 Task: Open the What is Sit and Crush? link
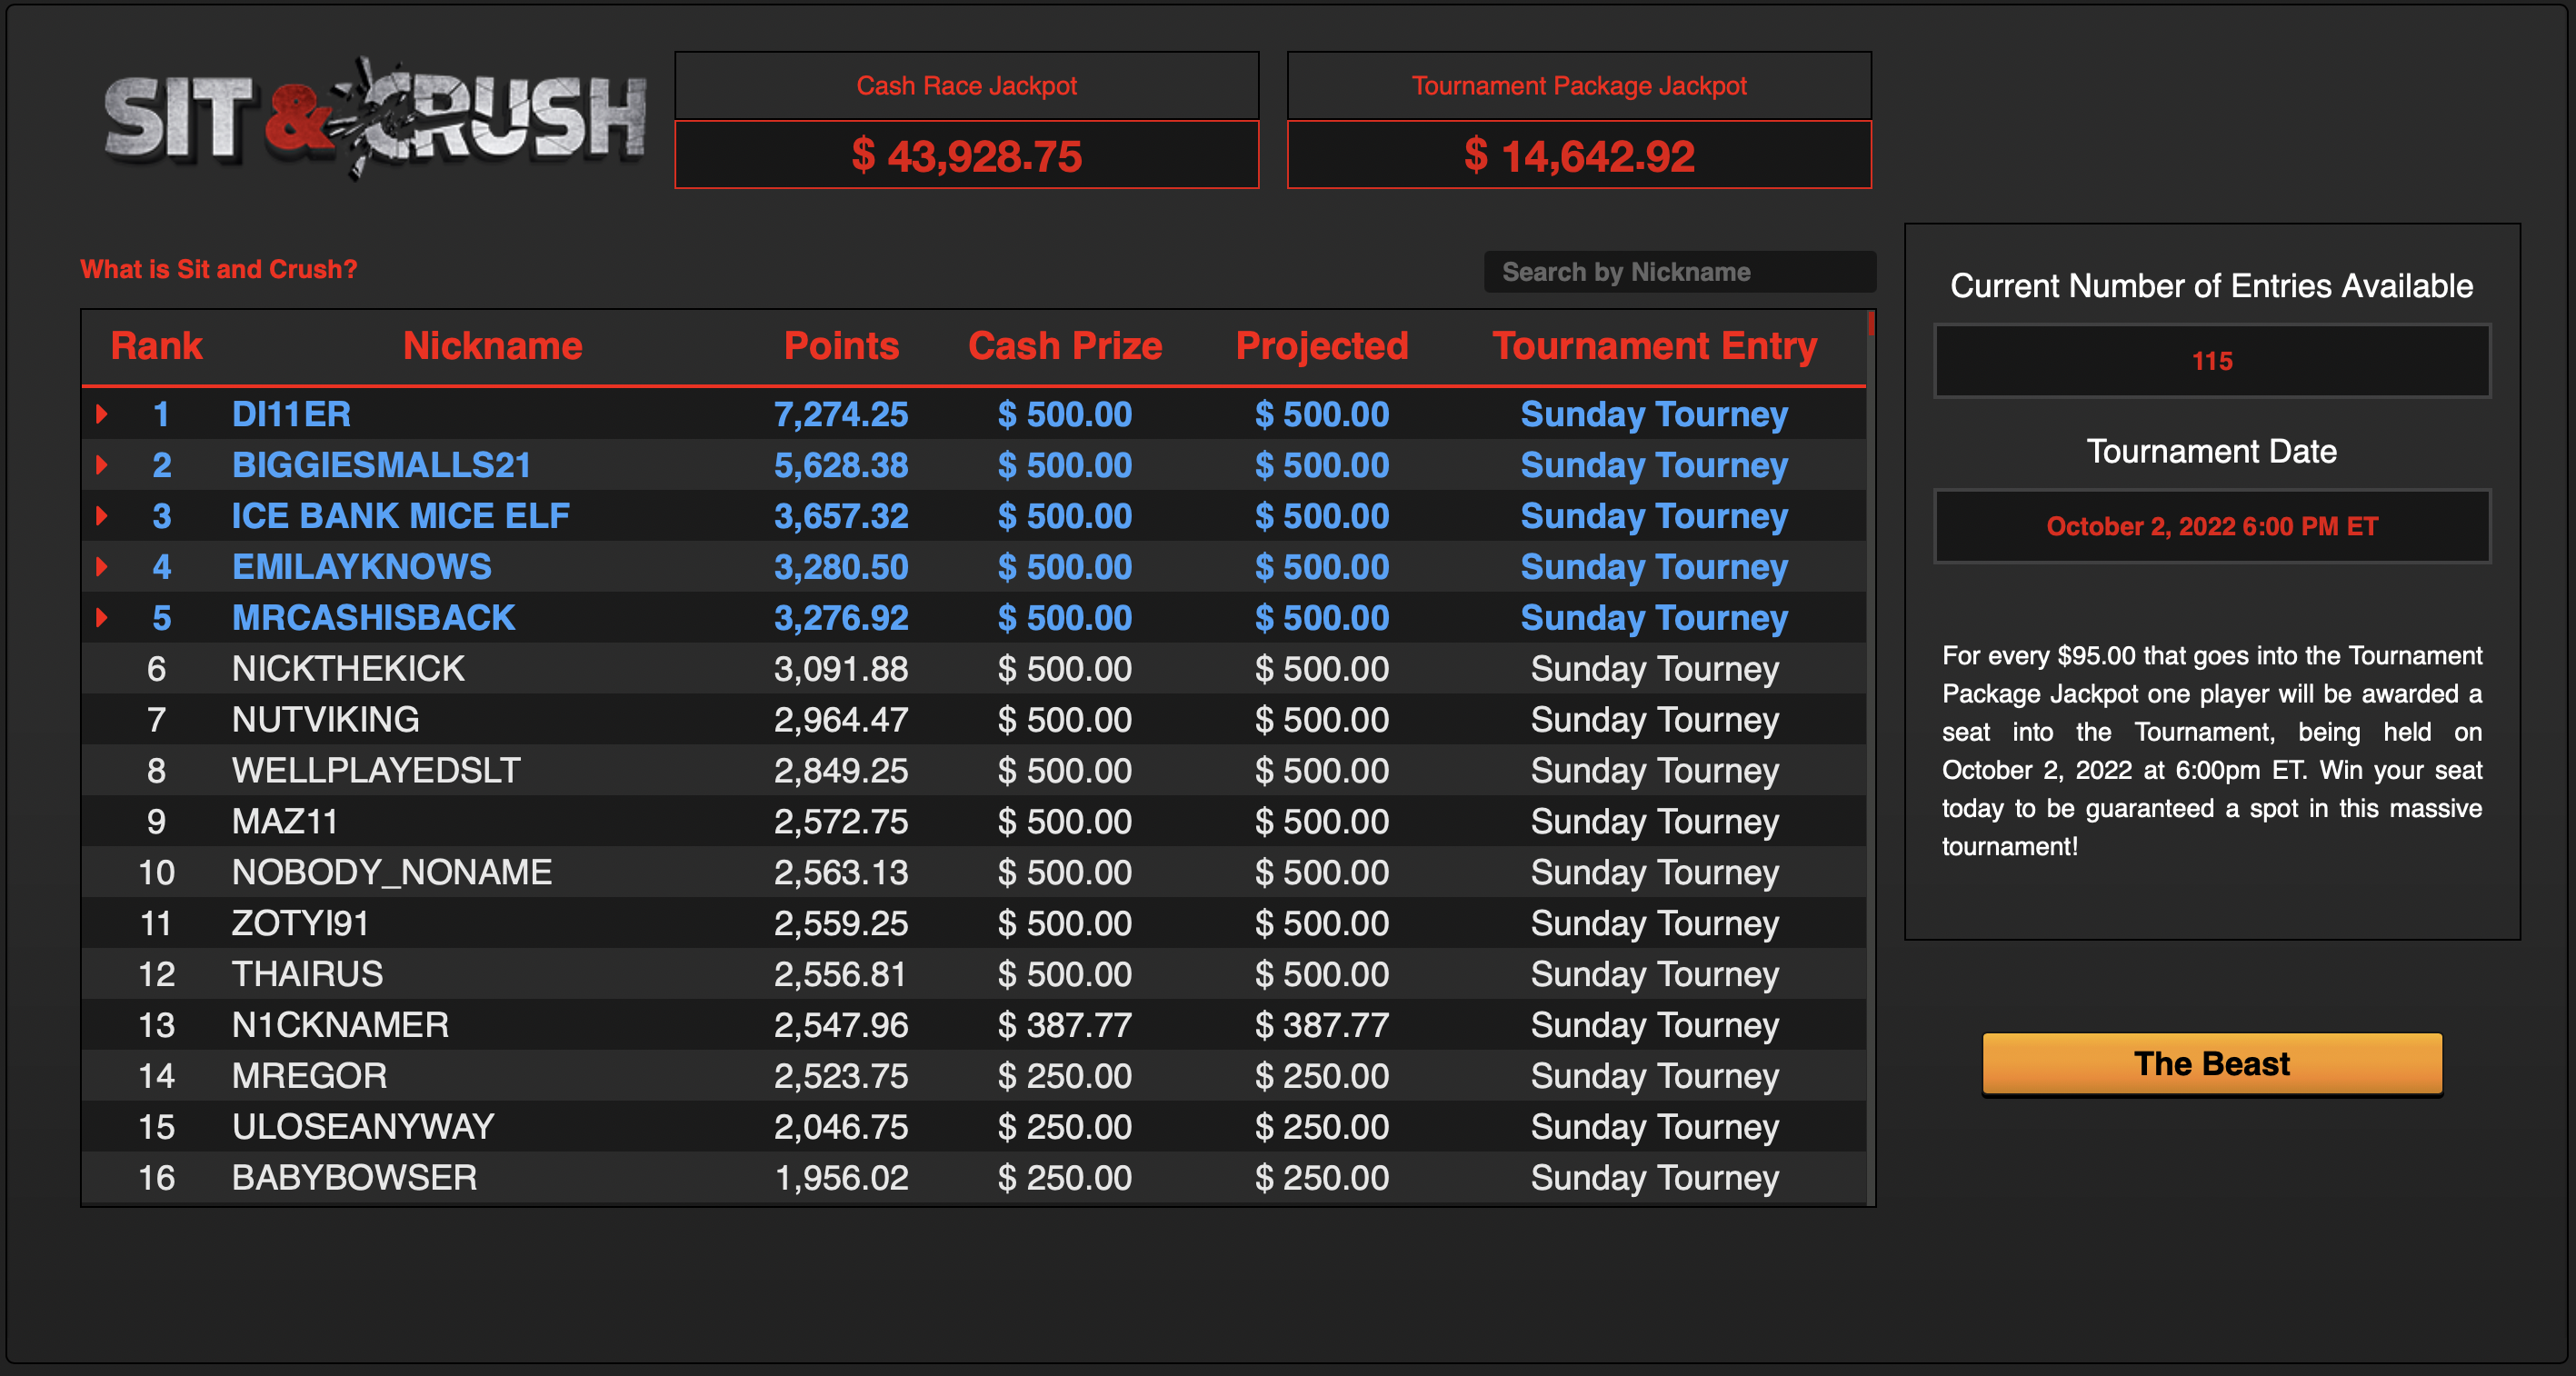pyautogui.click(x=218, y=269)
